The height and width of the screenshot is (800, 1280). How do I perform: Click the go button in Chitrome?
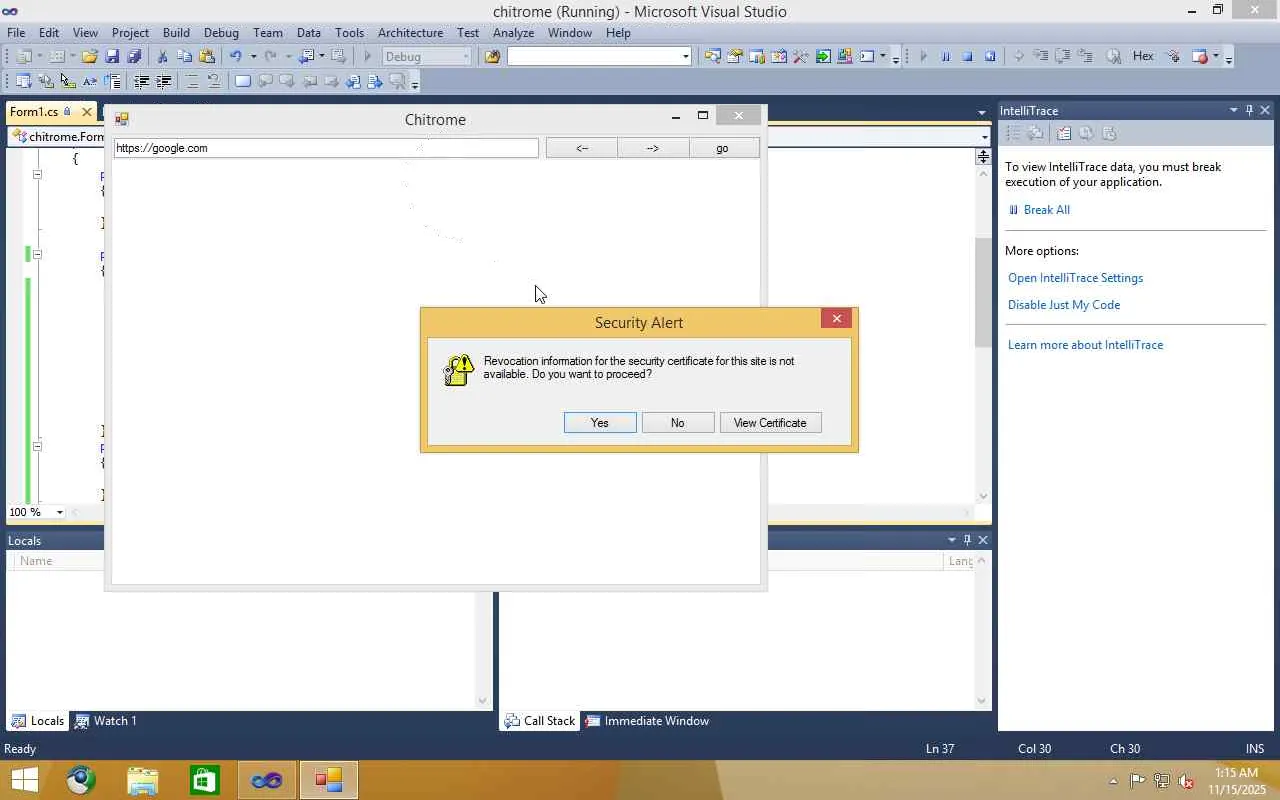[x=722, y=148]
